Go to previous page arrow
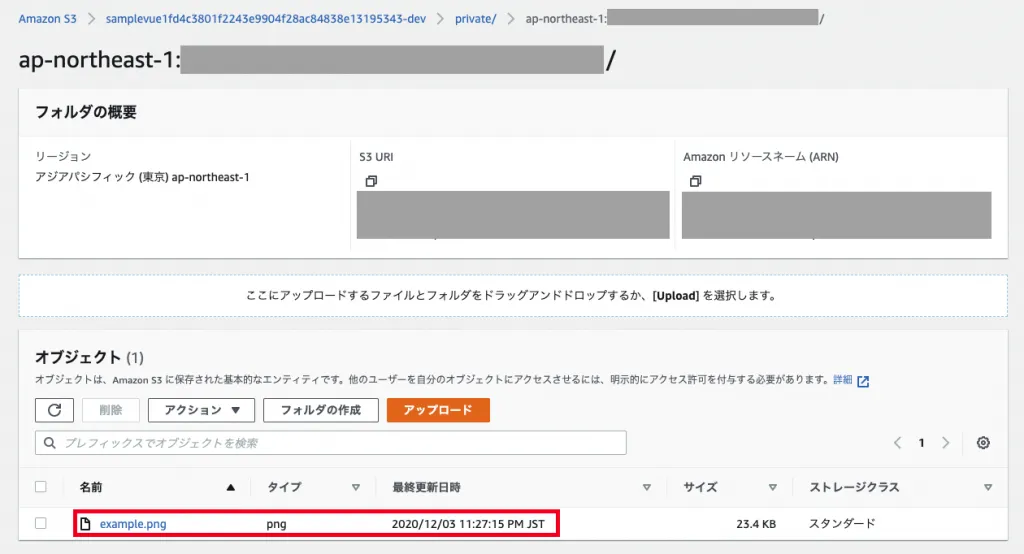The width and height of the screenshot is (1024, 554). (x=897, y=443)
